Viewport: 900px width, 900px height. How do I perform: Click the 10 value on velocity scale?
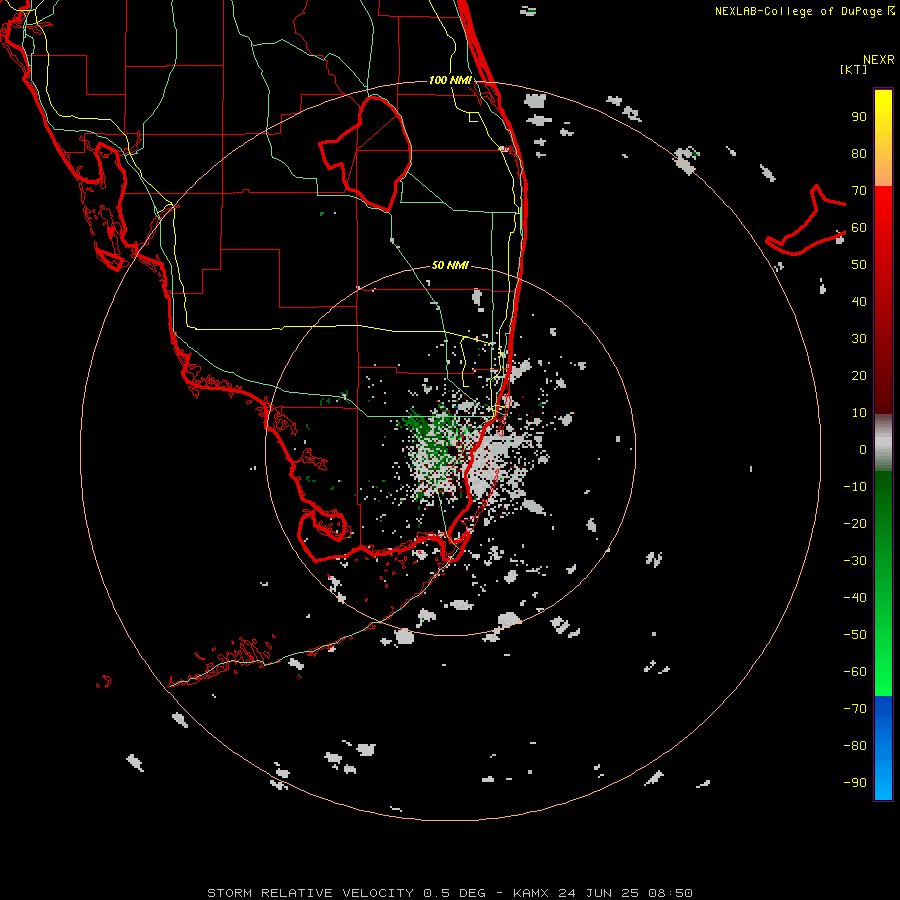tap(859, 413)
